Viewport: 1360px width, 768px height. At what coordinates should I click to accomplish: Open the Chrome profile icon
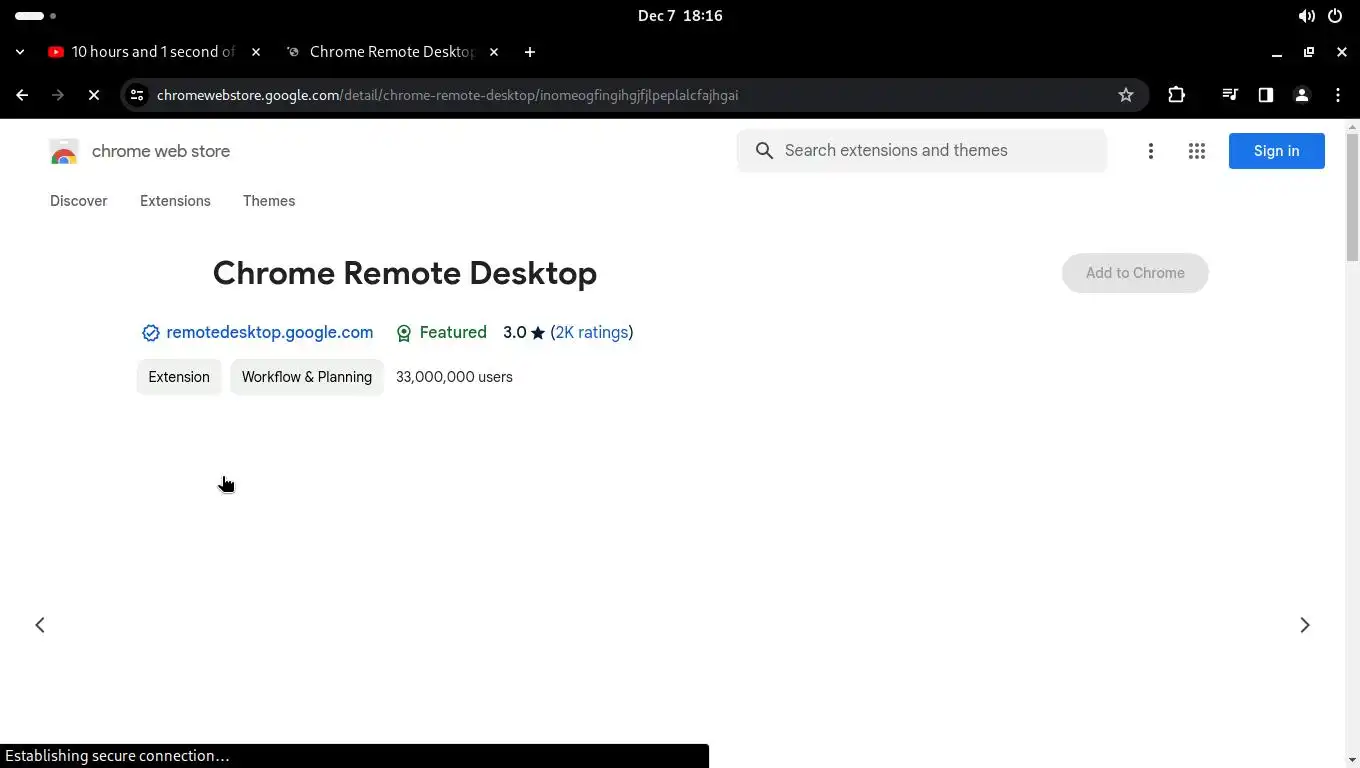1302,95
